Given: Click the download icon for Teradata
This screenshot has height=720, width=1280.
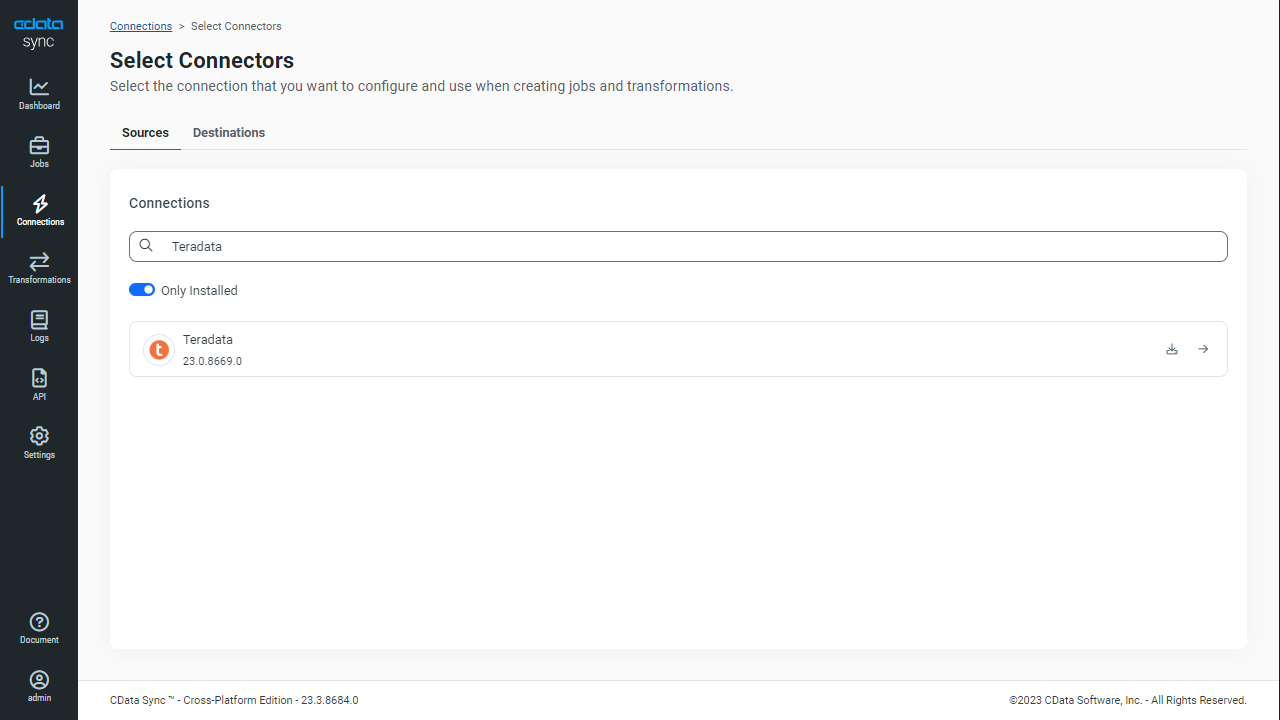Looking at the screenshot, I should (x=1172, y=349).
